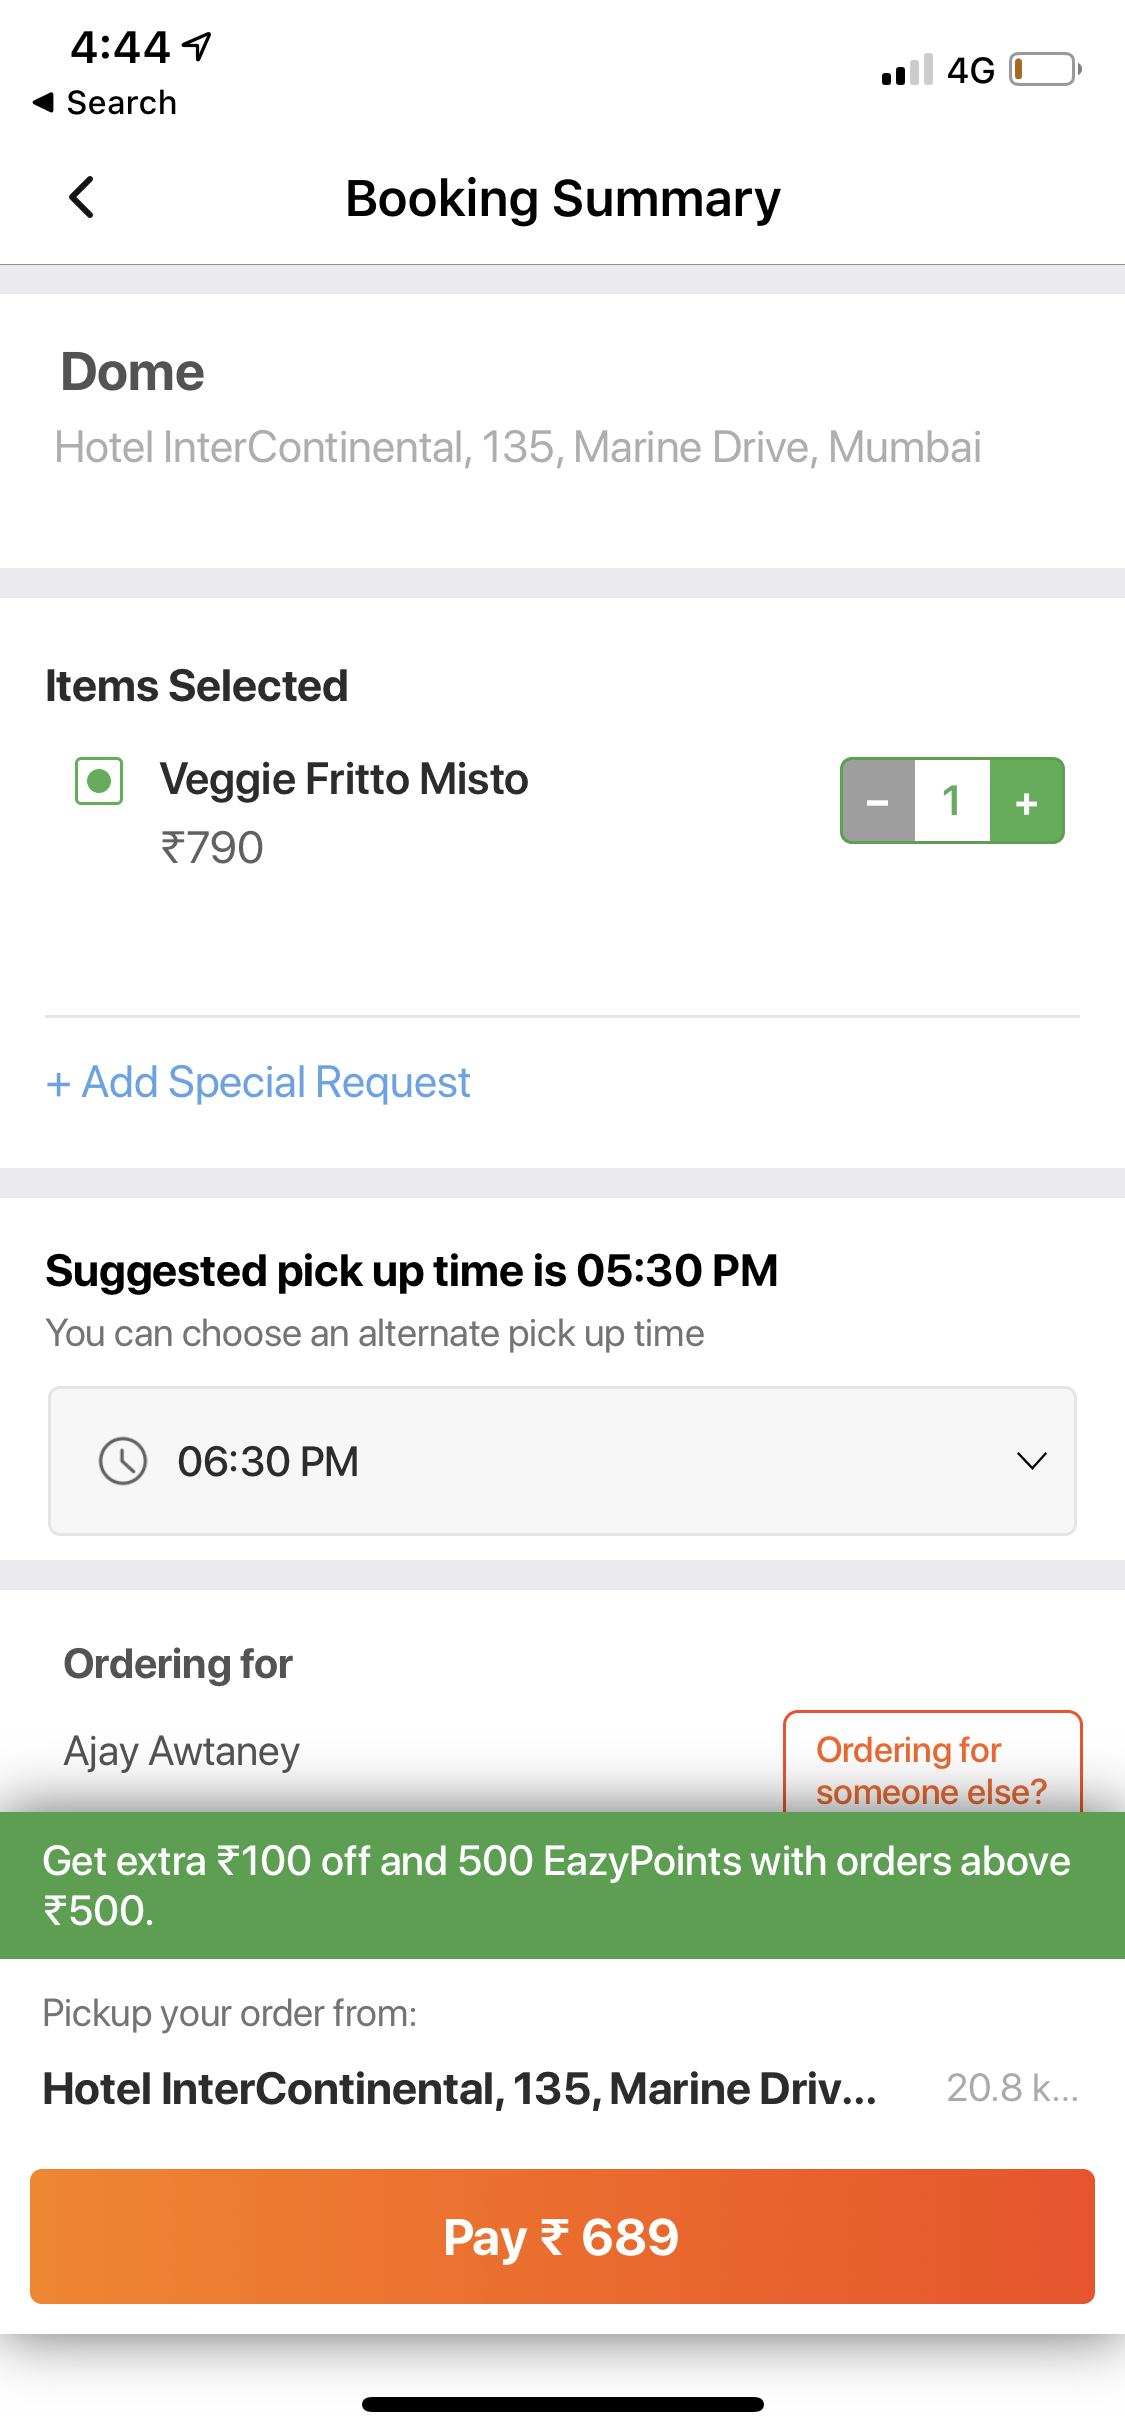1125x2436 pixels.
Task: Decrease Veggie Fritto Misto quantity with minus
Action: click(878, 801)
